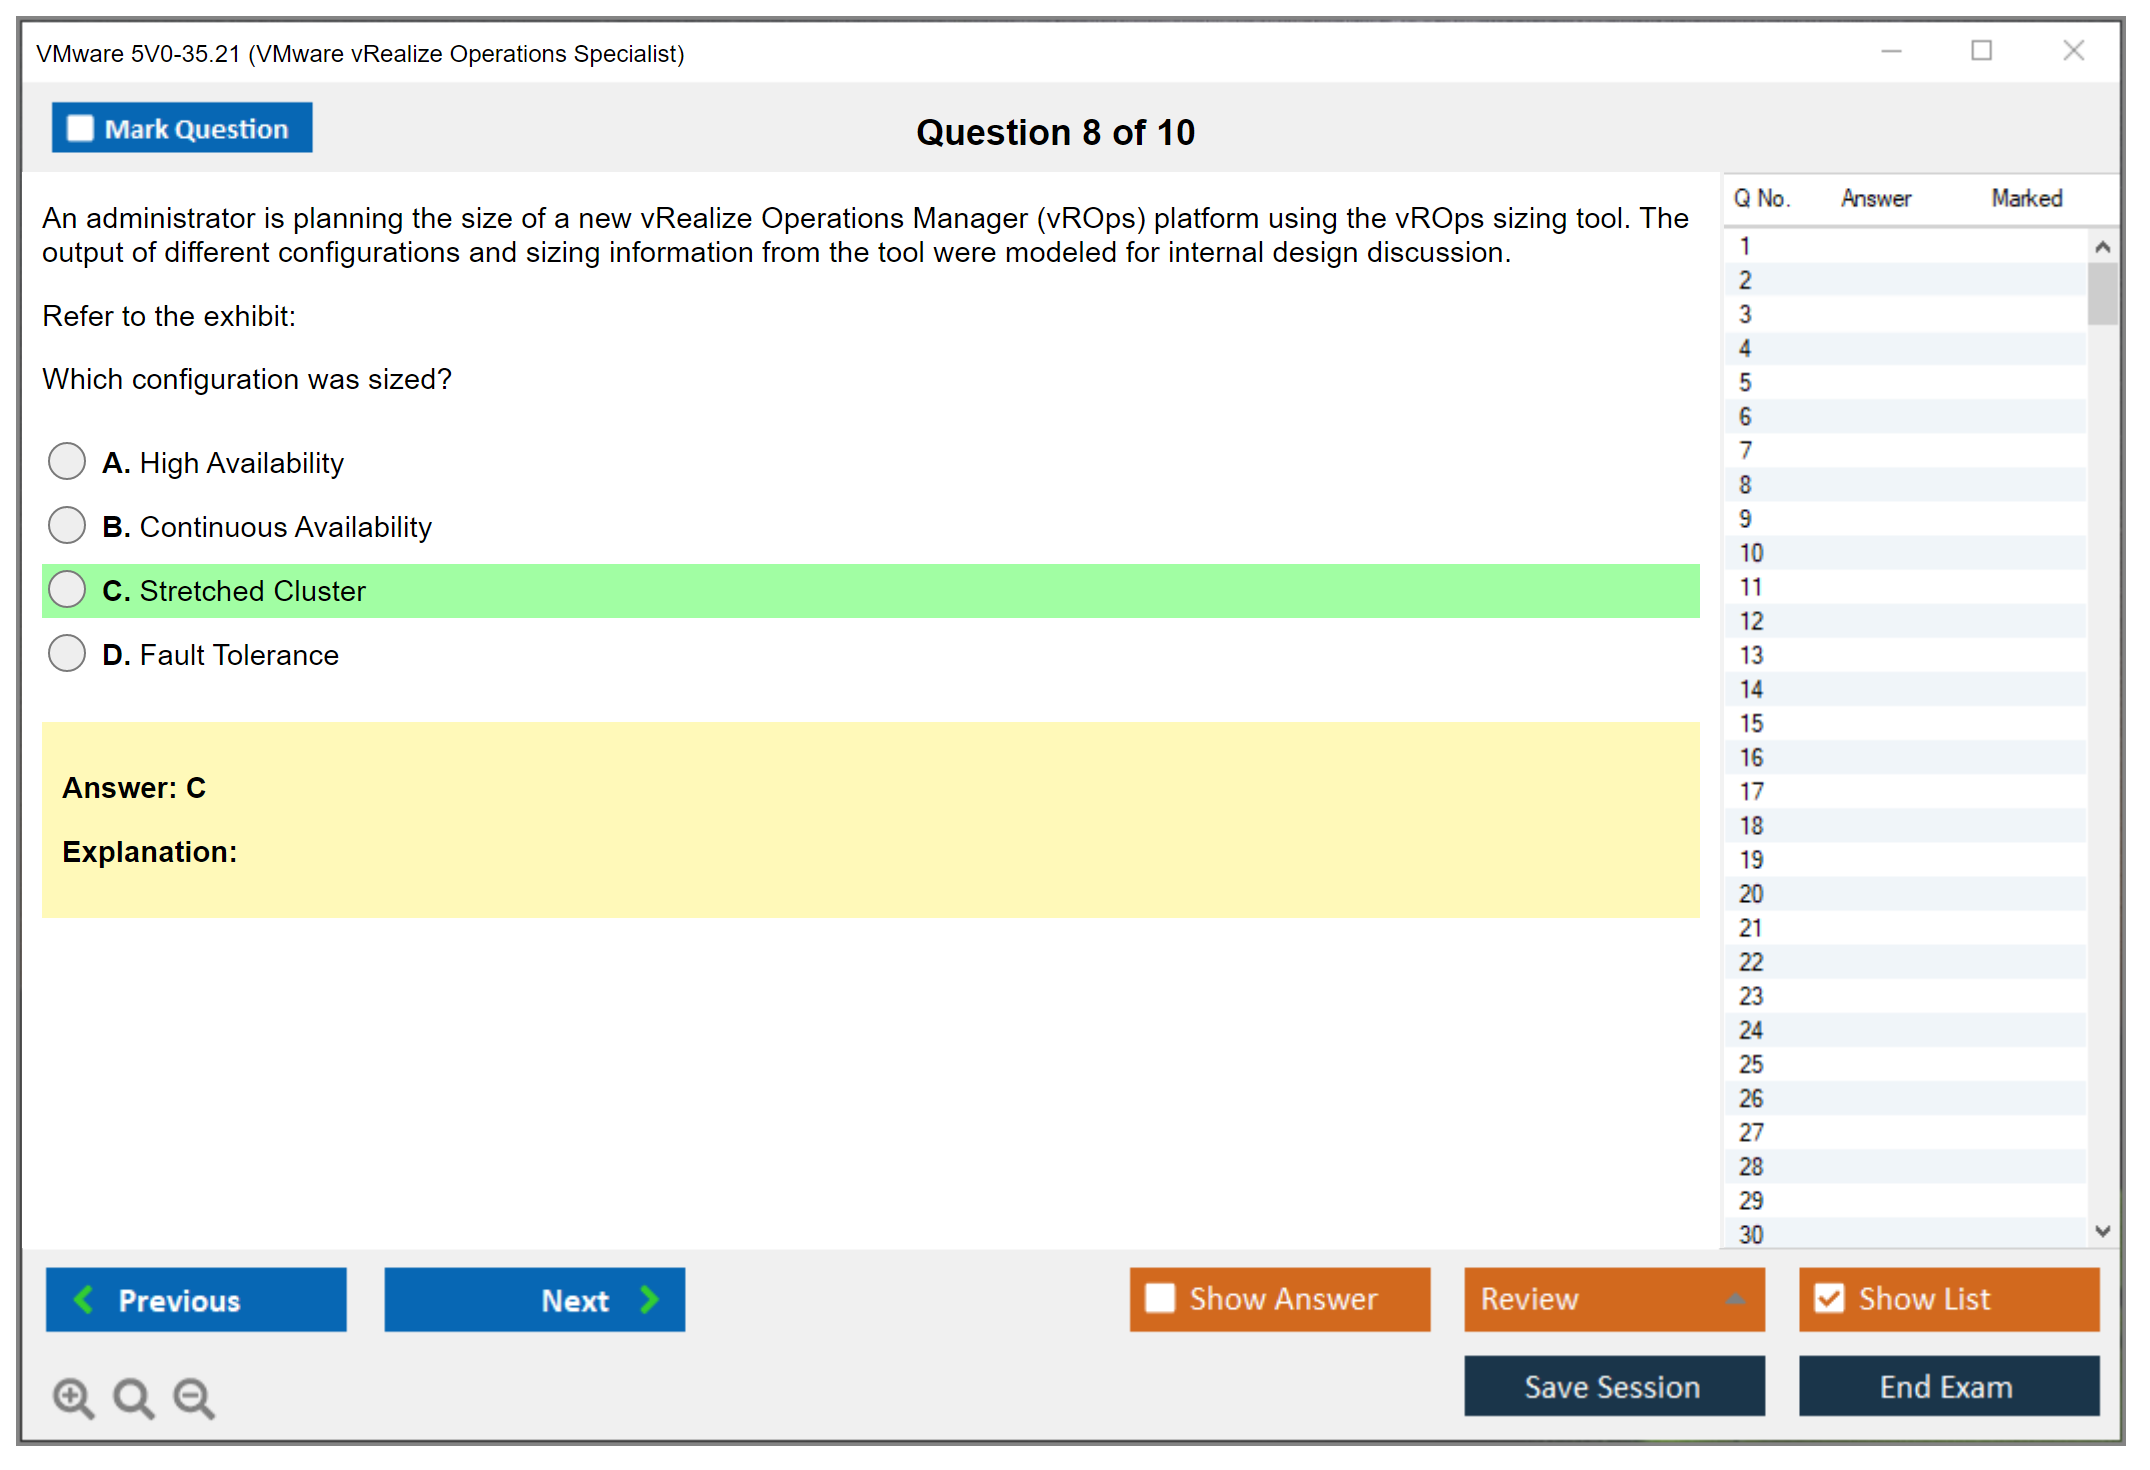Click the Save Session button
2150x1470 pixels.
tap(1613, 1386)
